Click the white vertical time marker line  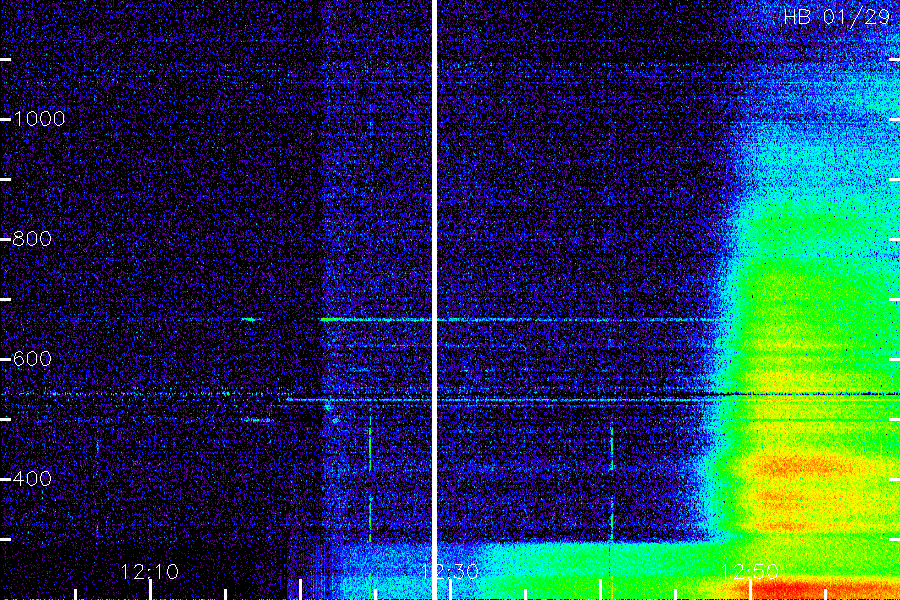click(x=435, y=300)
